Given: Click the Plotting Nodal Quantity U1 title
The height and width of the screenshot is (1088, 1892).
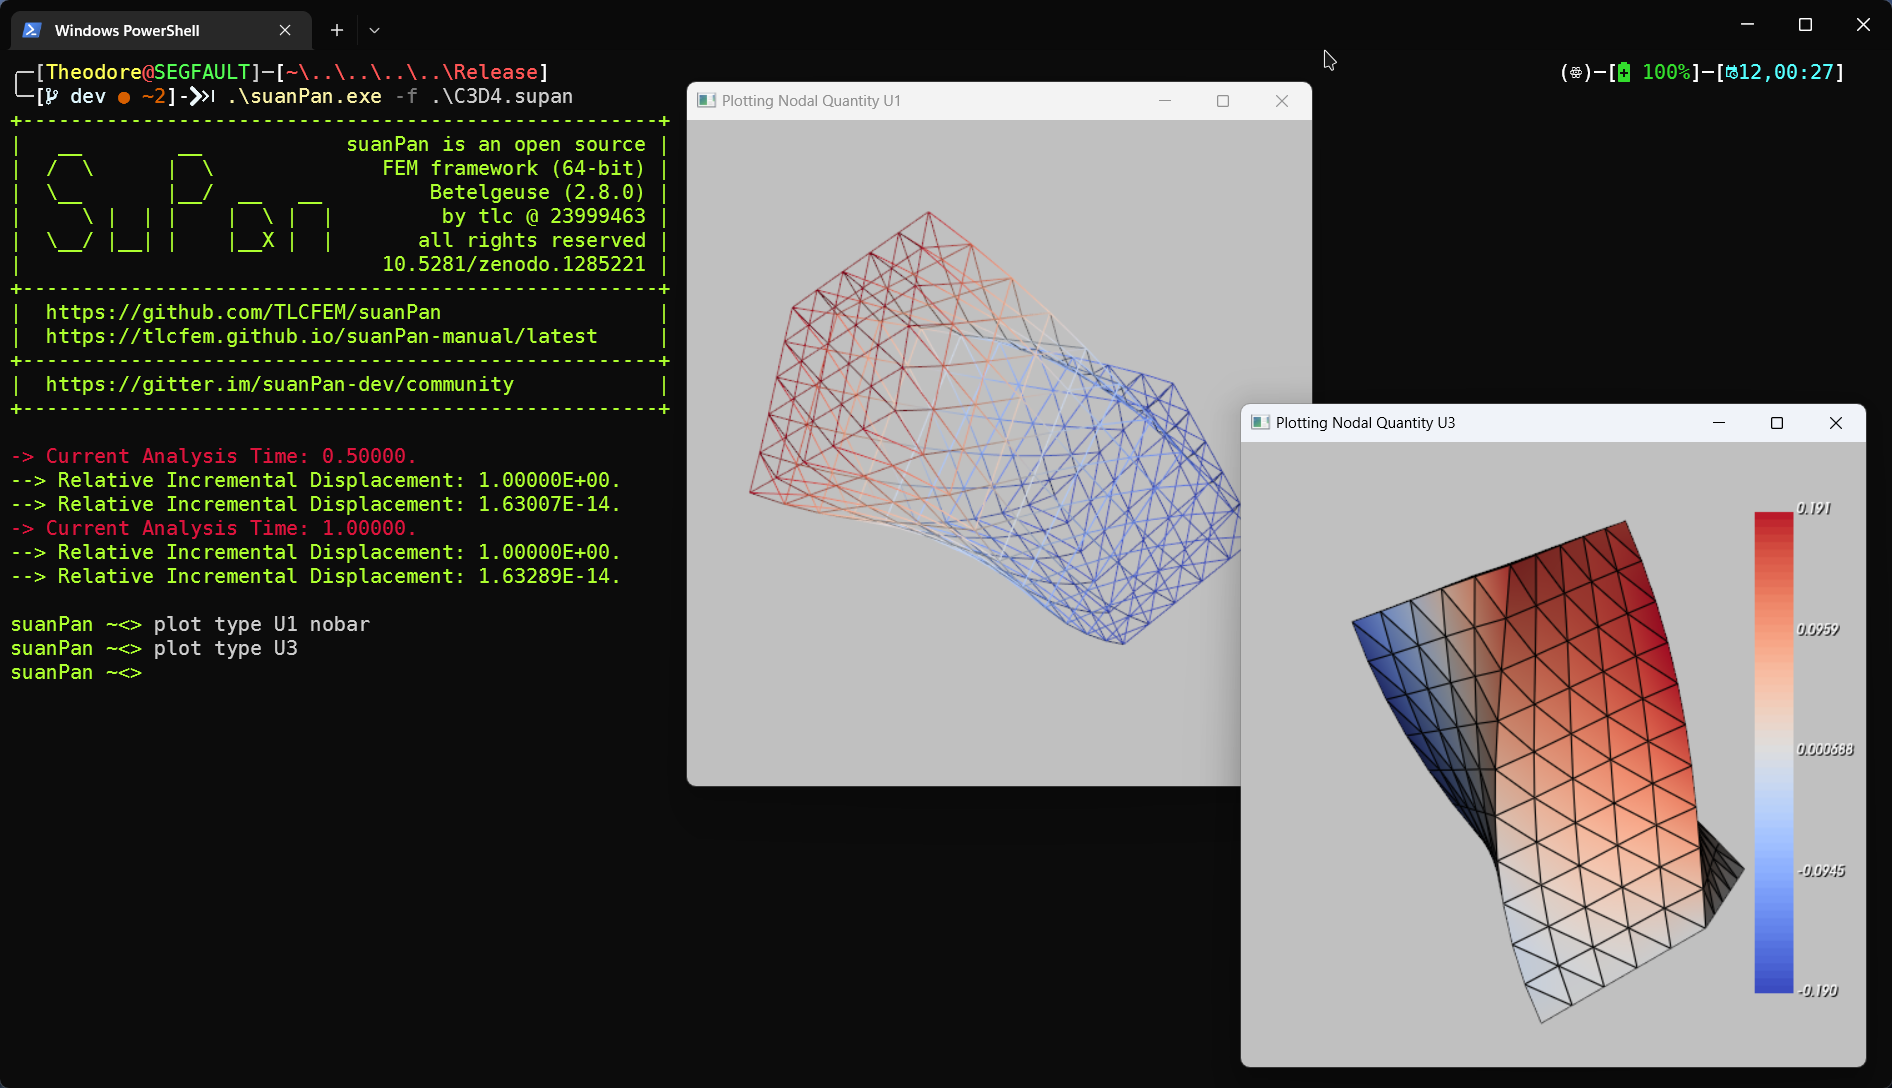Looking at the screenshot, I should tap(811, 101).
